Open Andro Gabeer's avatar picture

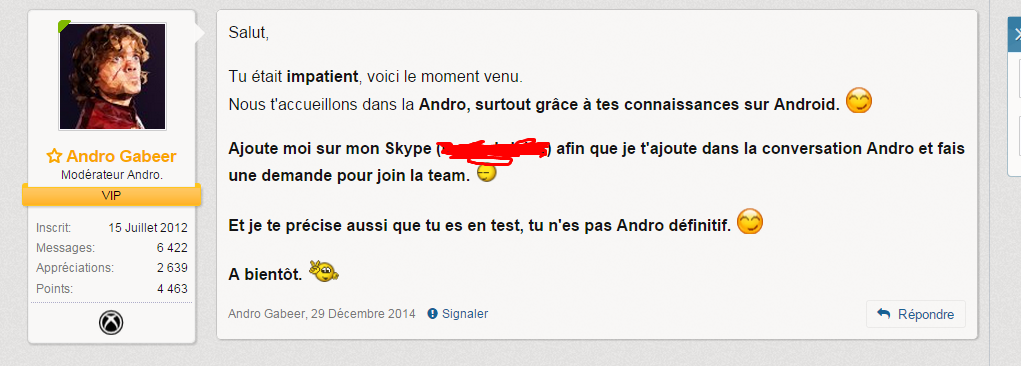click(x=113, y=76)
